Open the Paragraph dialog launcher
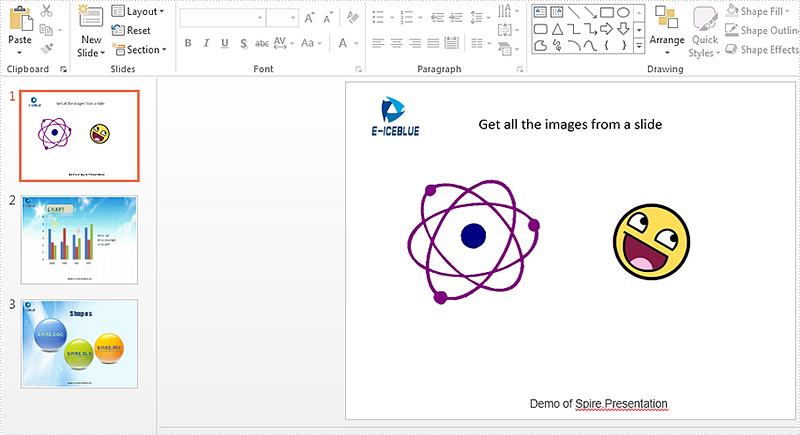The width and height of the screenshot is (800, 435). [x=520, y=69]
